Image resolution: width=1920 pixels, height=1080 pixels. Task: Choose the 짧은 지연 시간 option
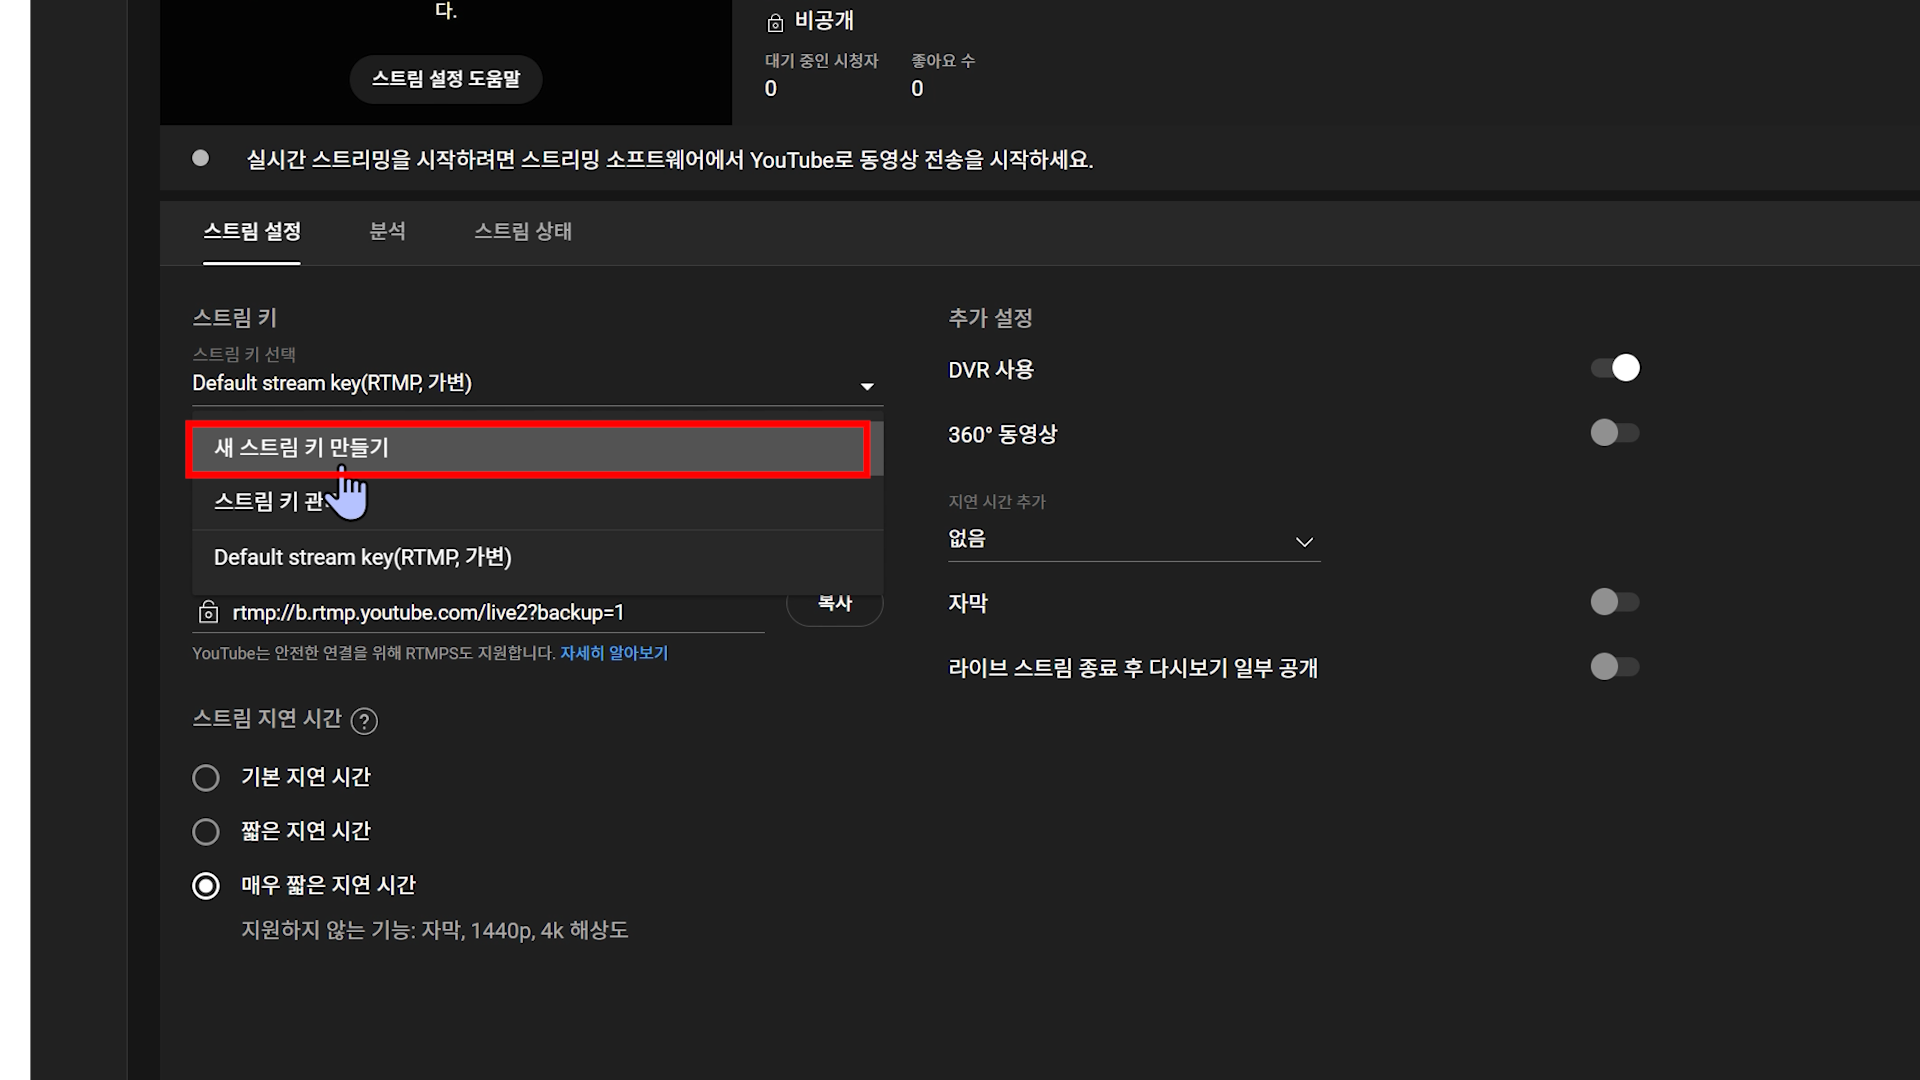tap(206, 832)
